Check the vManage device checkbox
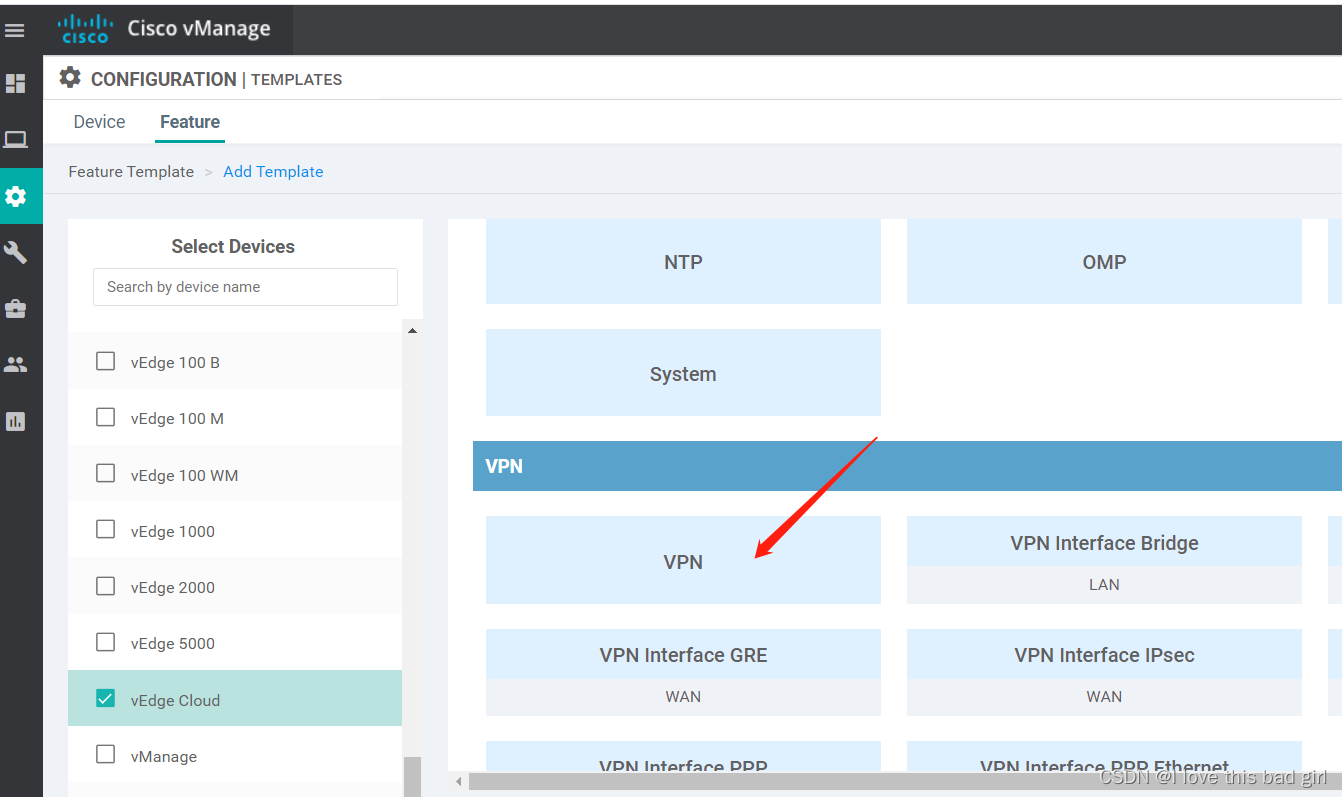 coord(105,755)
